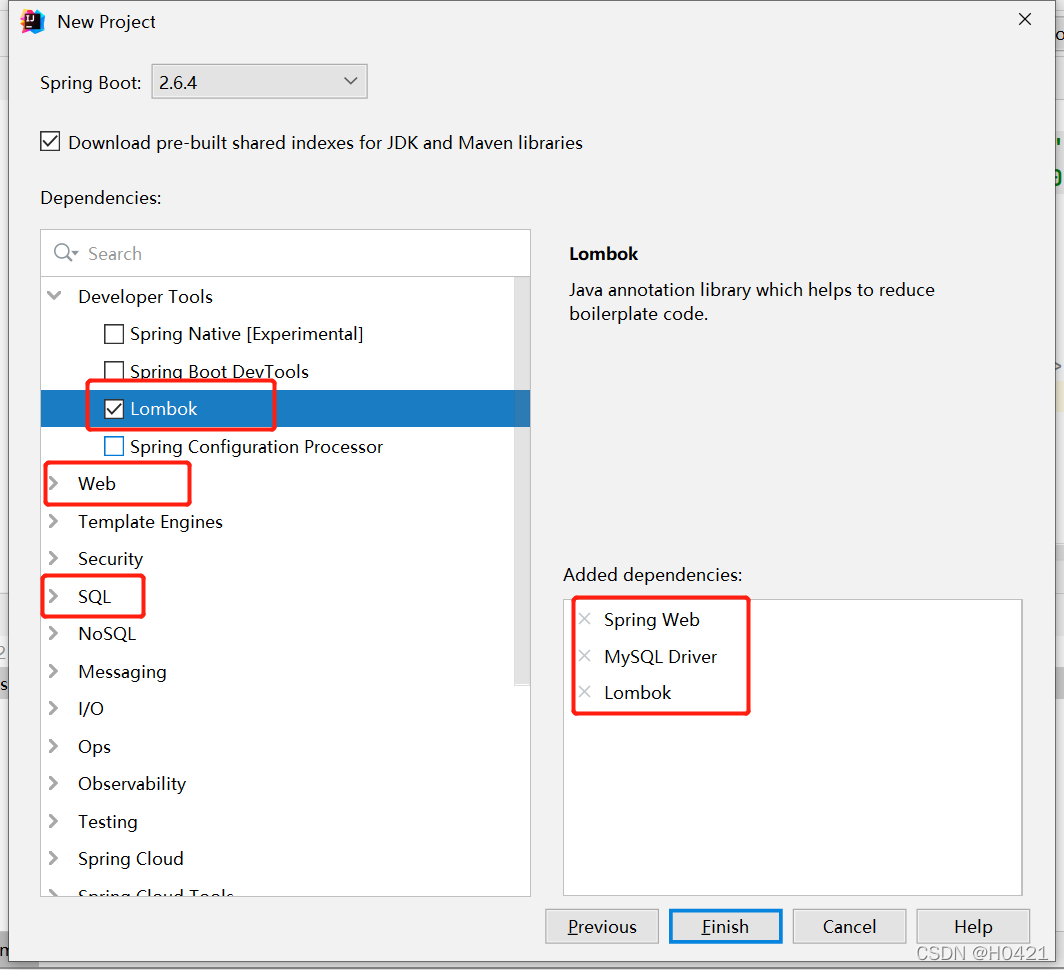Uncheck the Lombok checkbox
Image resolution: width=1064 pixels, height=970 pixels.
point(114,409)
